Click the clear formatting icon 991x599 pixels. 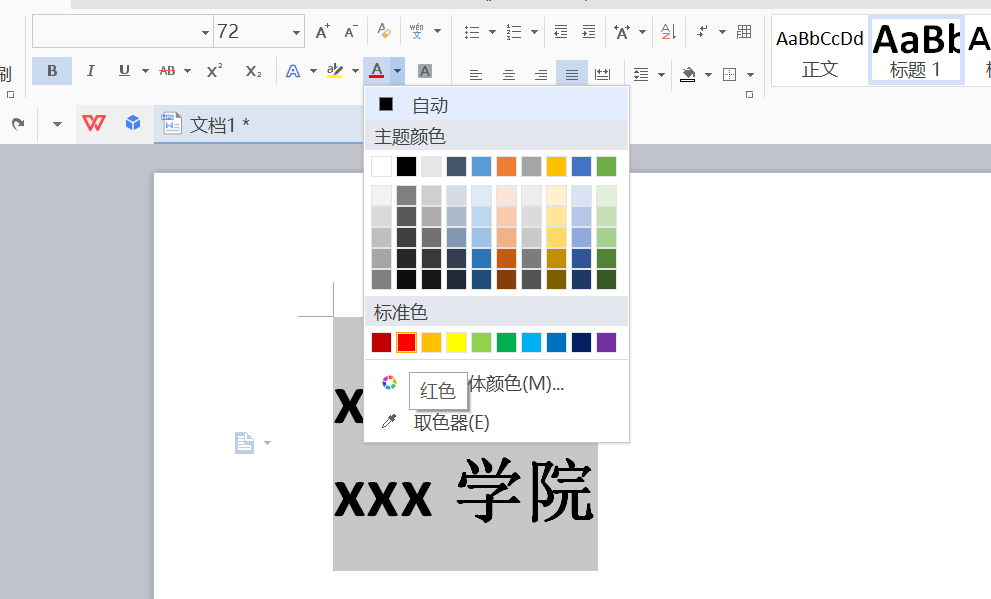tap(383, 31)
